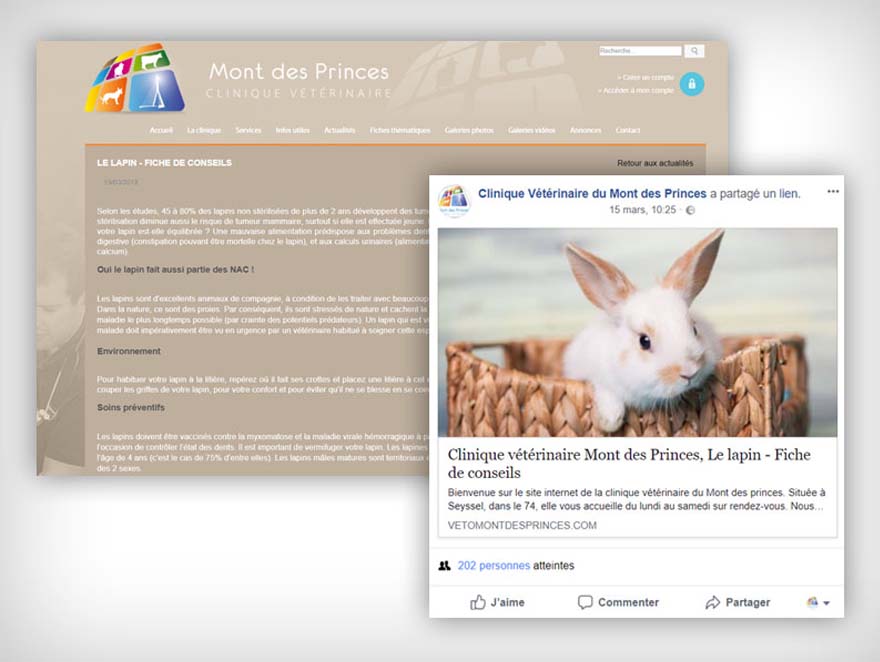This screenshot has height=662, width=880.
Task: Click the 202 personnes link
Action: (493, 566)
